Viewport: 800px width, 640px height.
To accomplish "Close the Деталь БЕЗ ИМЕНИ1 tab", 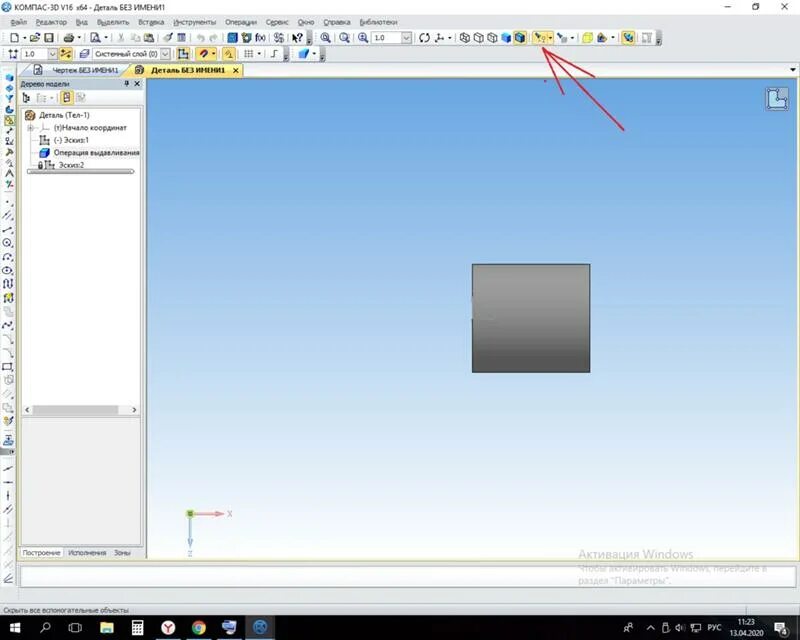I will (235, 70).
